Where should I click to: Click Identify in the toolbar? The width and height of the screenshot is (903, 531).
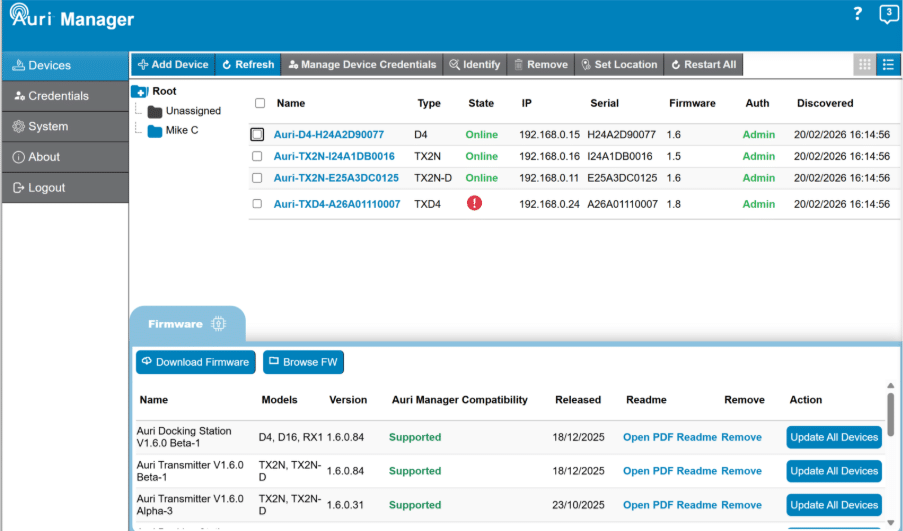[x=475, y=65]
